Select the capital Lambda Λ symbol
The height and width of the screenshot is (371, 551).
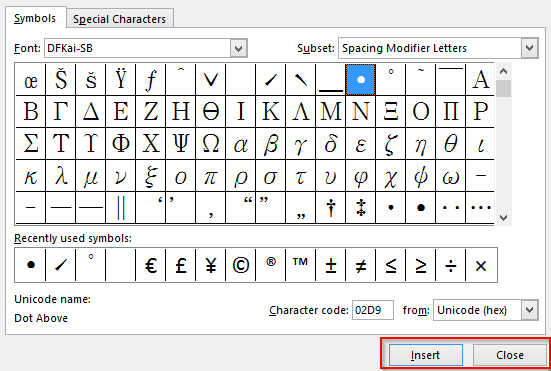click(300, 111)
